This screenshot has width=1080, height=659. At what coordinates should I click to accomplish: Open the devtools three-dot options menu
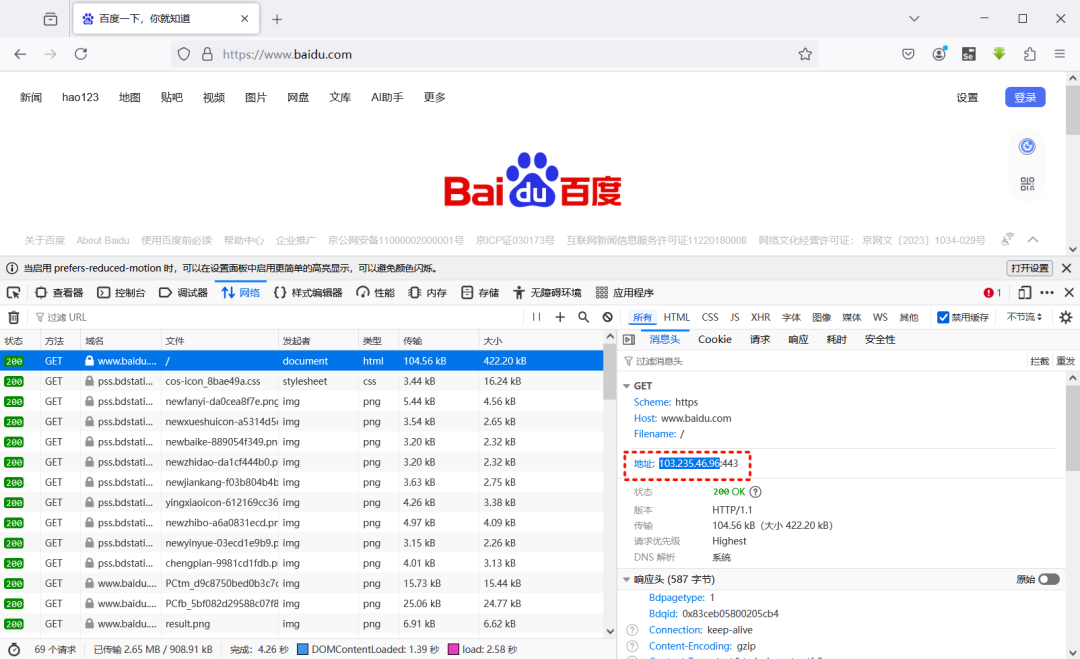[1047, 293]
